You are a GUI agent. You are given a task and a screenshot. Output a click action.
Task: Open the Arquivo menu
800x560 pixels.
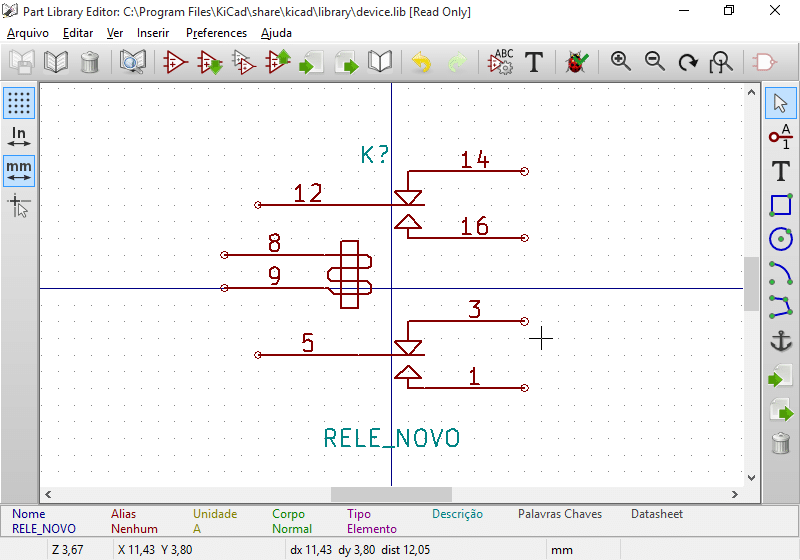coord(28,33)
